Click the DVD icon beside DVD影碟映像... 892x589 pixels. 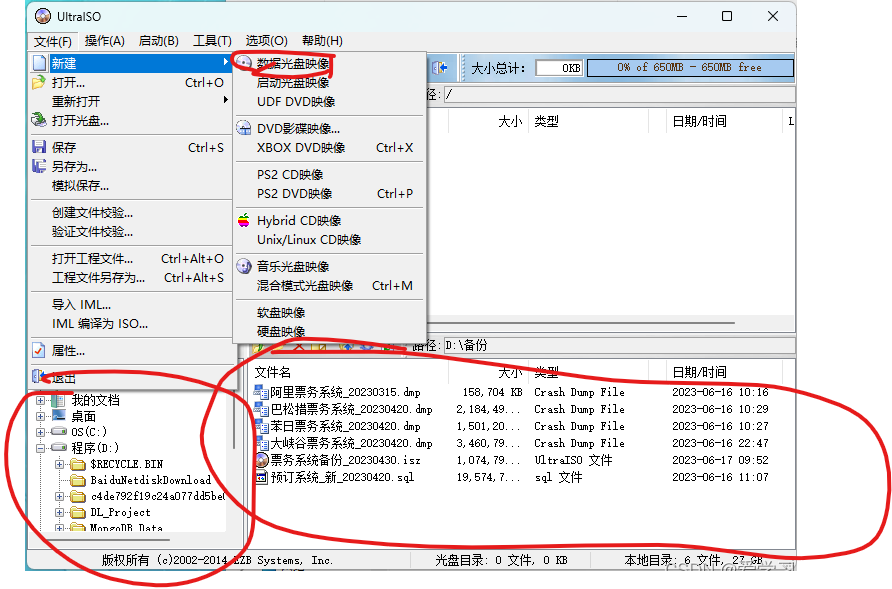[244, 128]
